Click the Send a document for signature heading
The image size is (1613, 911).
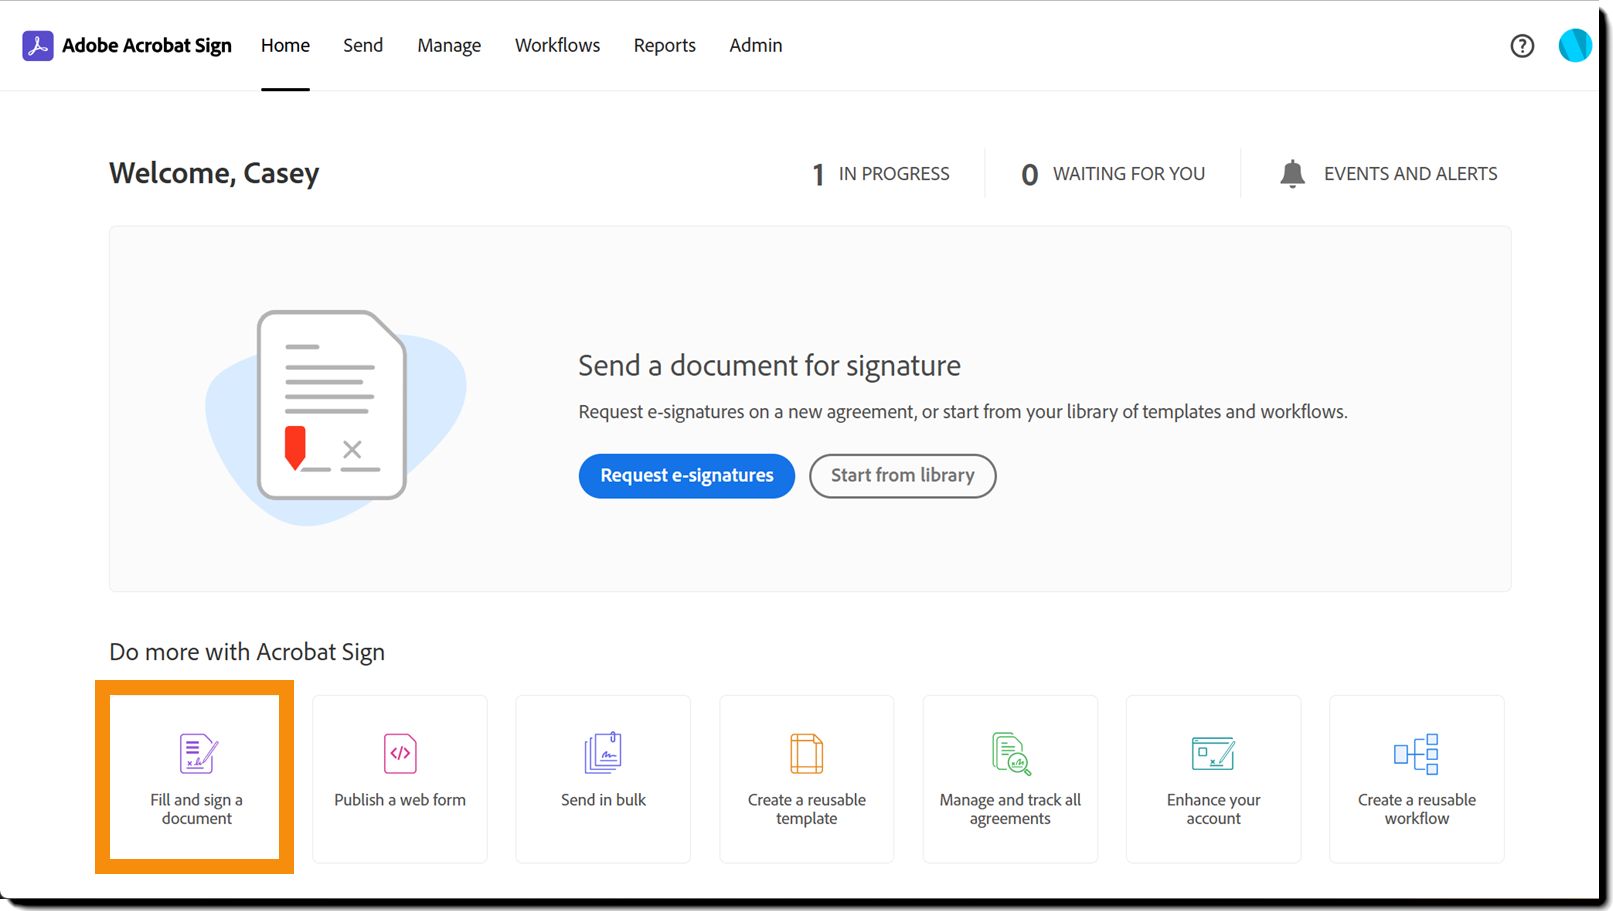[769, 366]
